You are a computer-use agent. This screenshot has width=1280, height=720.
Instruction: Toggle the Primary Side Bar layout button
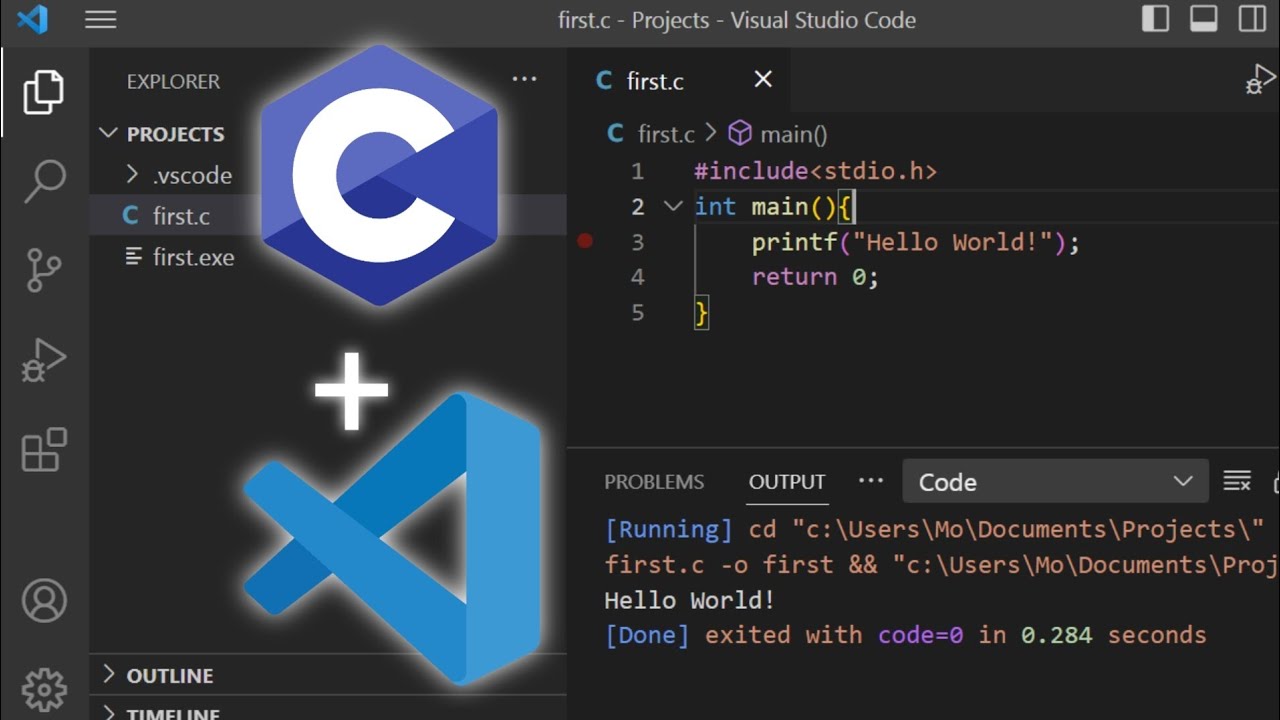1156,19
